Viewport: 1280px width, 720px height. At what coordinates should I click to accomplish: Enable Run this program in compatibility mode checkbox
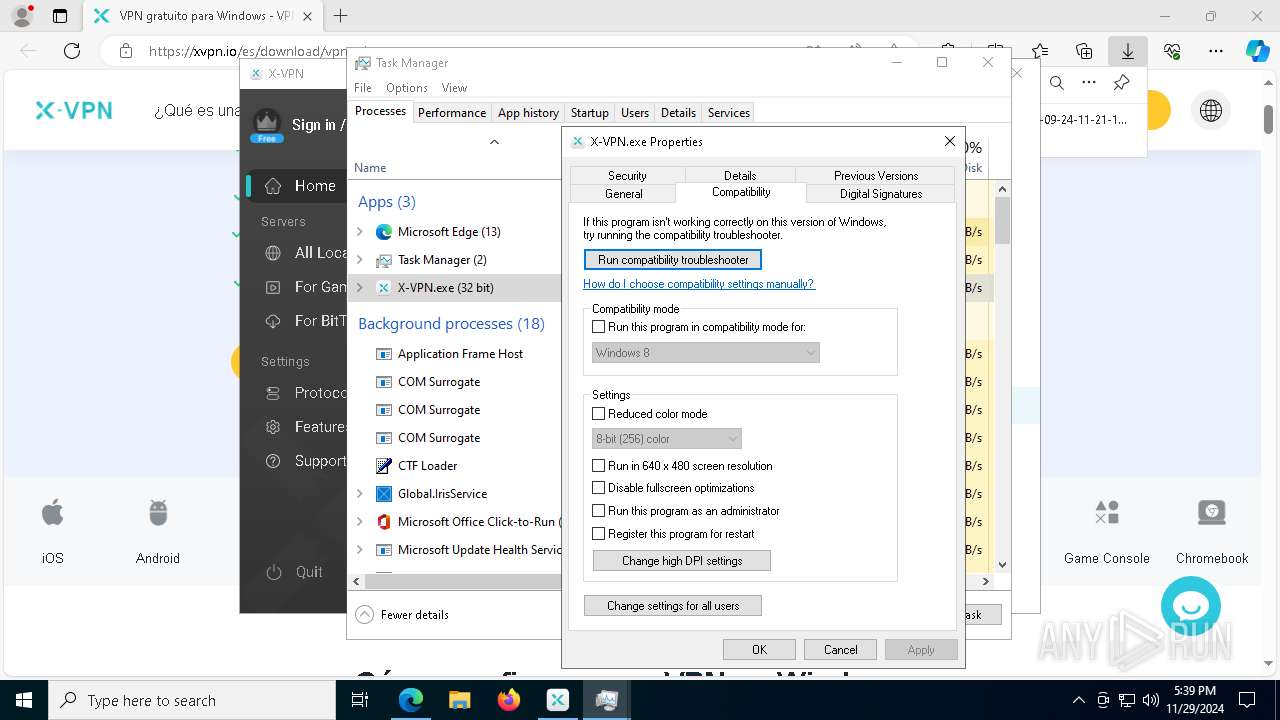599,327
